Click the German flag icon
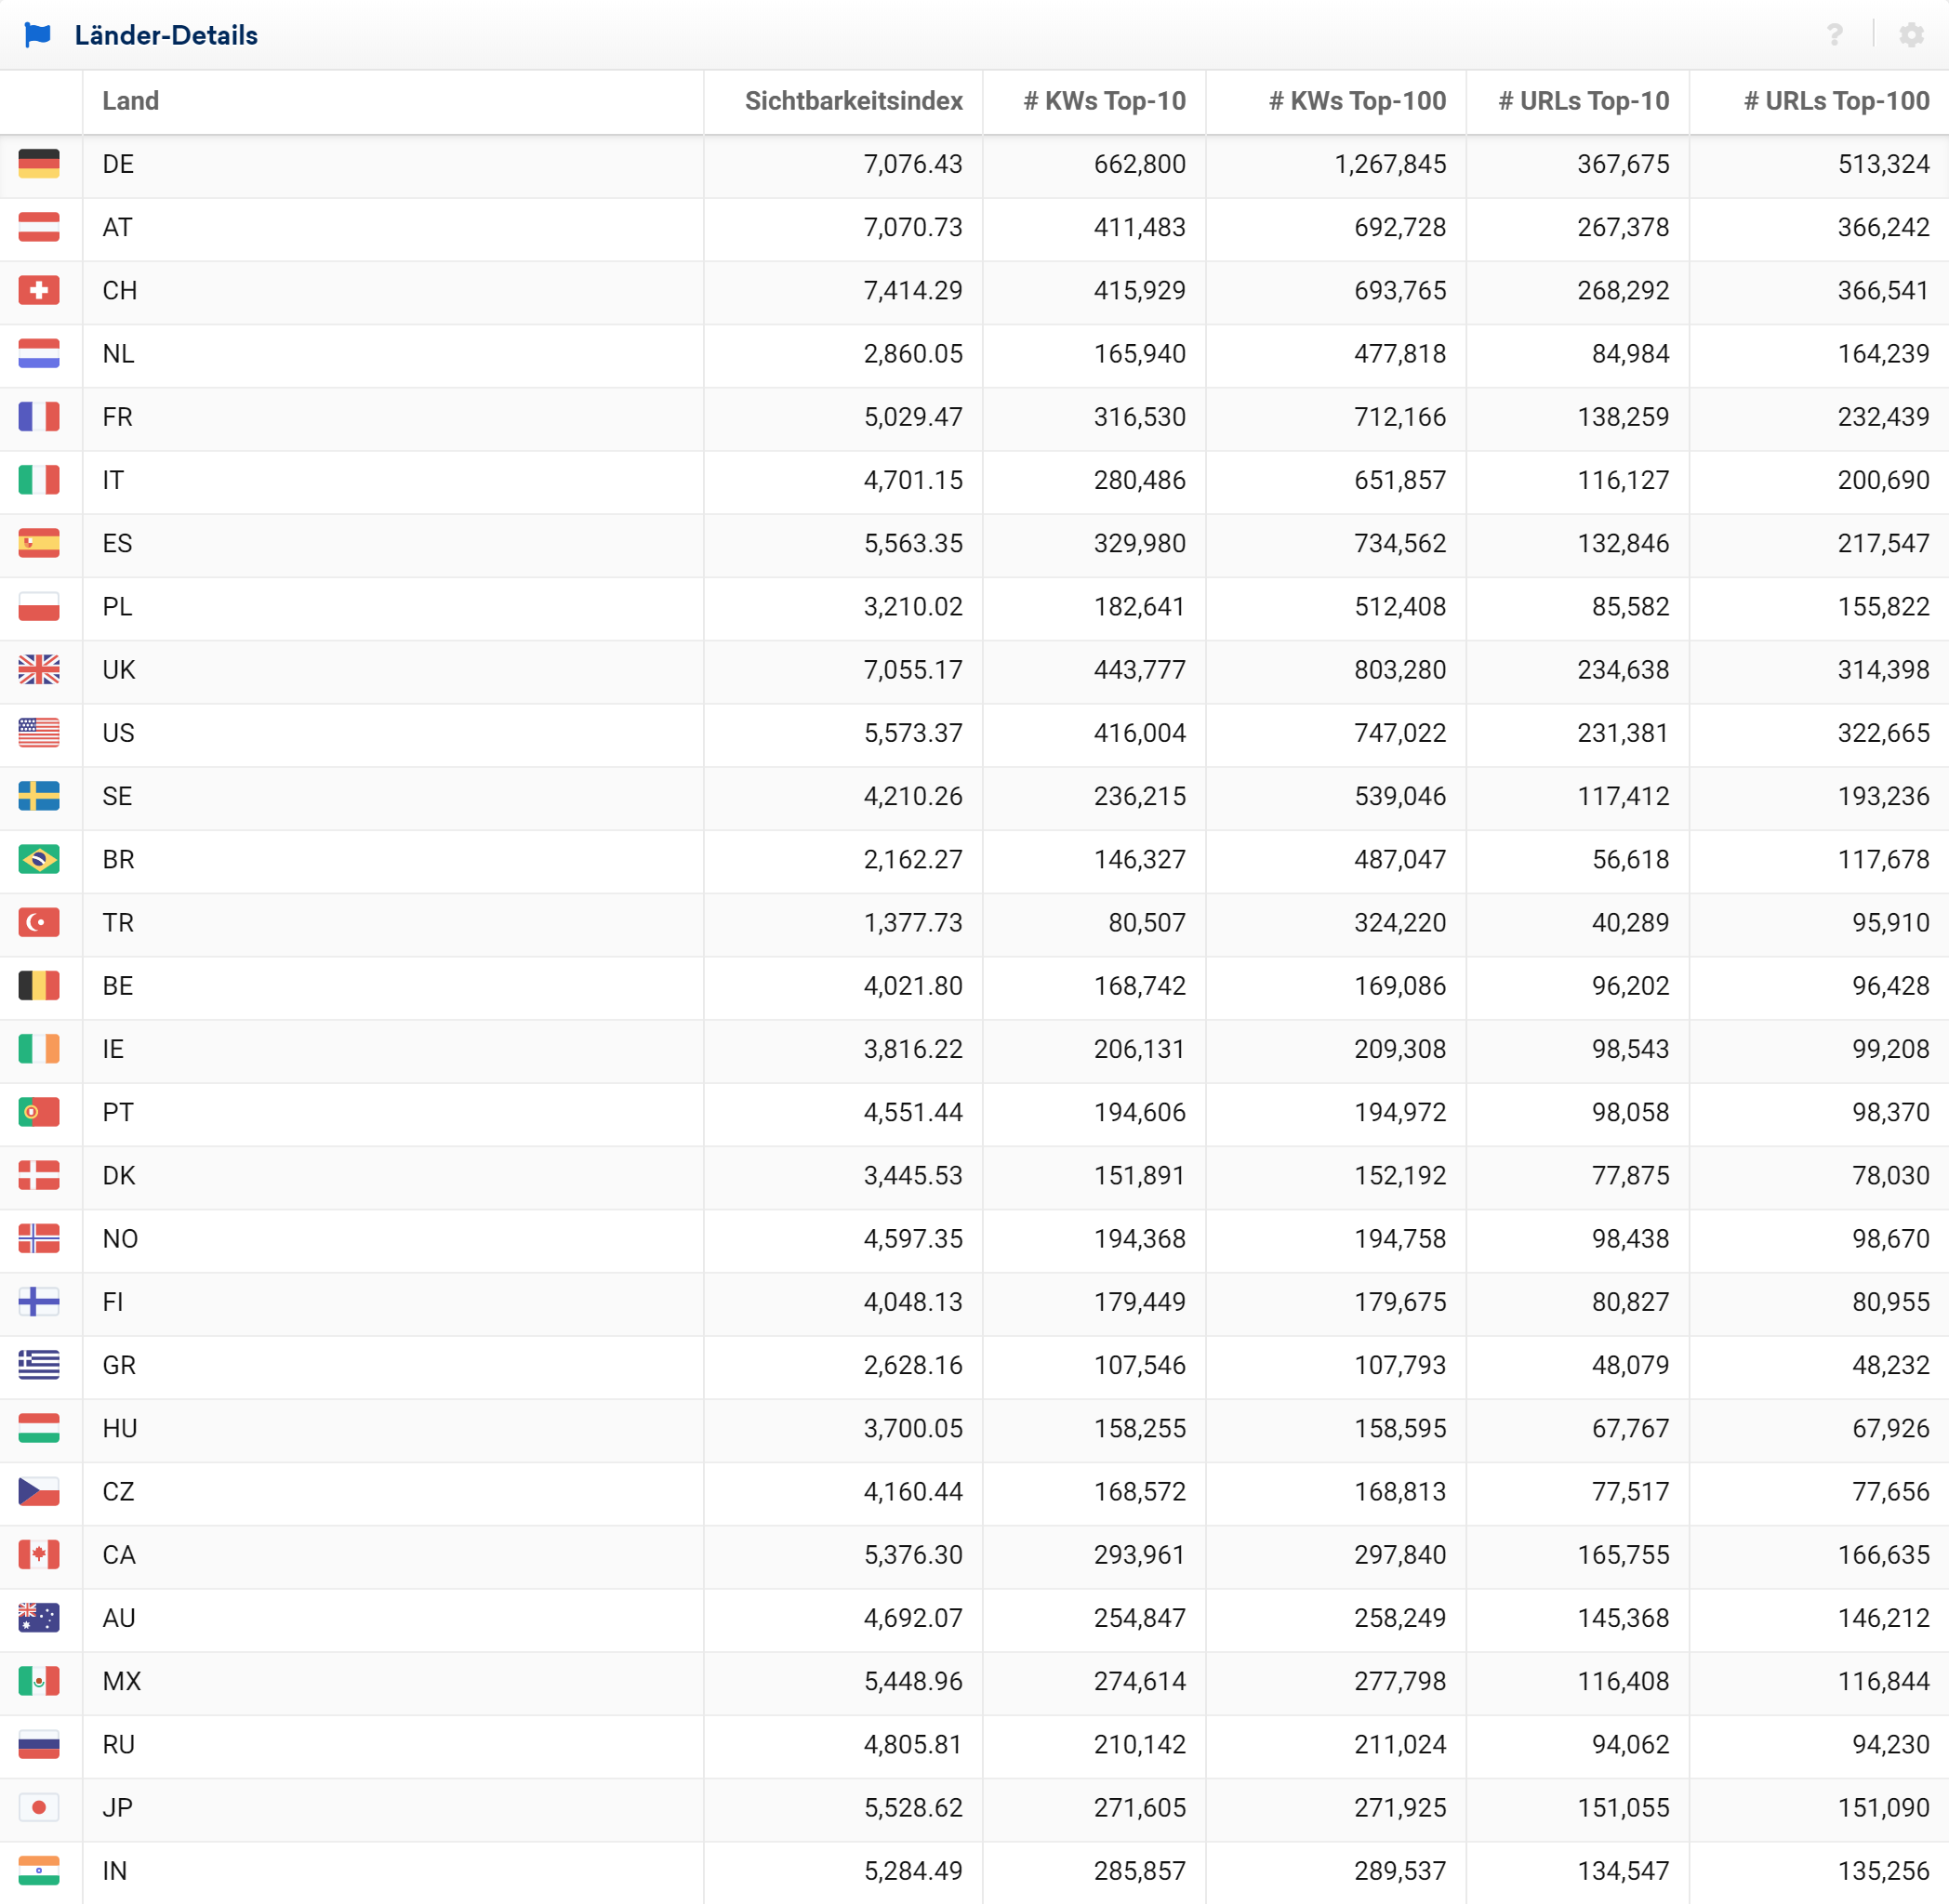Image resolution: width=1949 pixels, height=1904 pixels. tap(39, 164)
